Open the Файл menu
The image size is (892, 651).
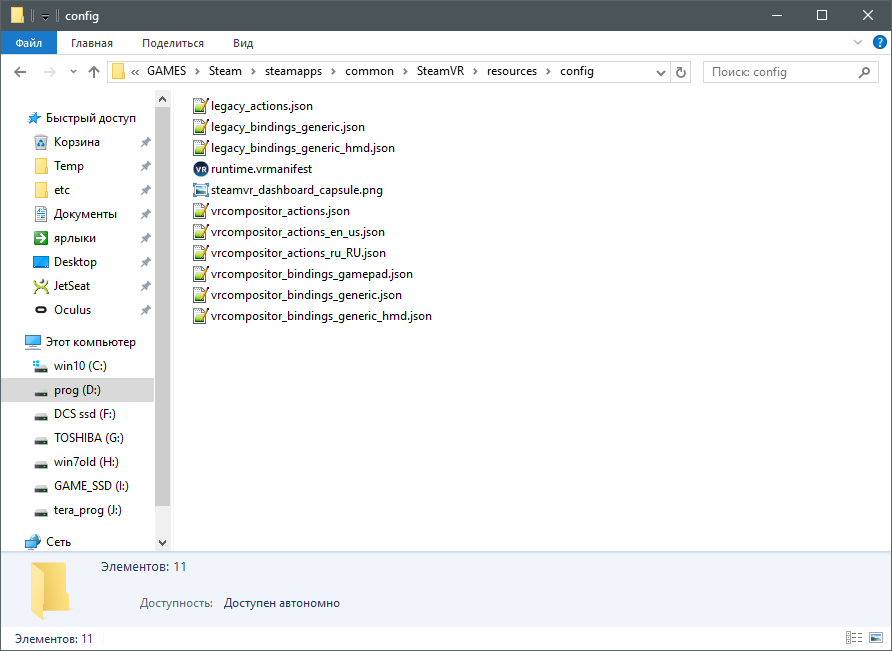[x=28, y=43]
